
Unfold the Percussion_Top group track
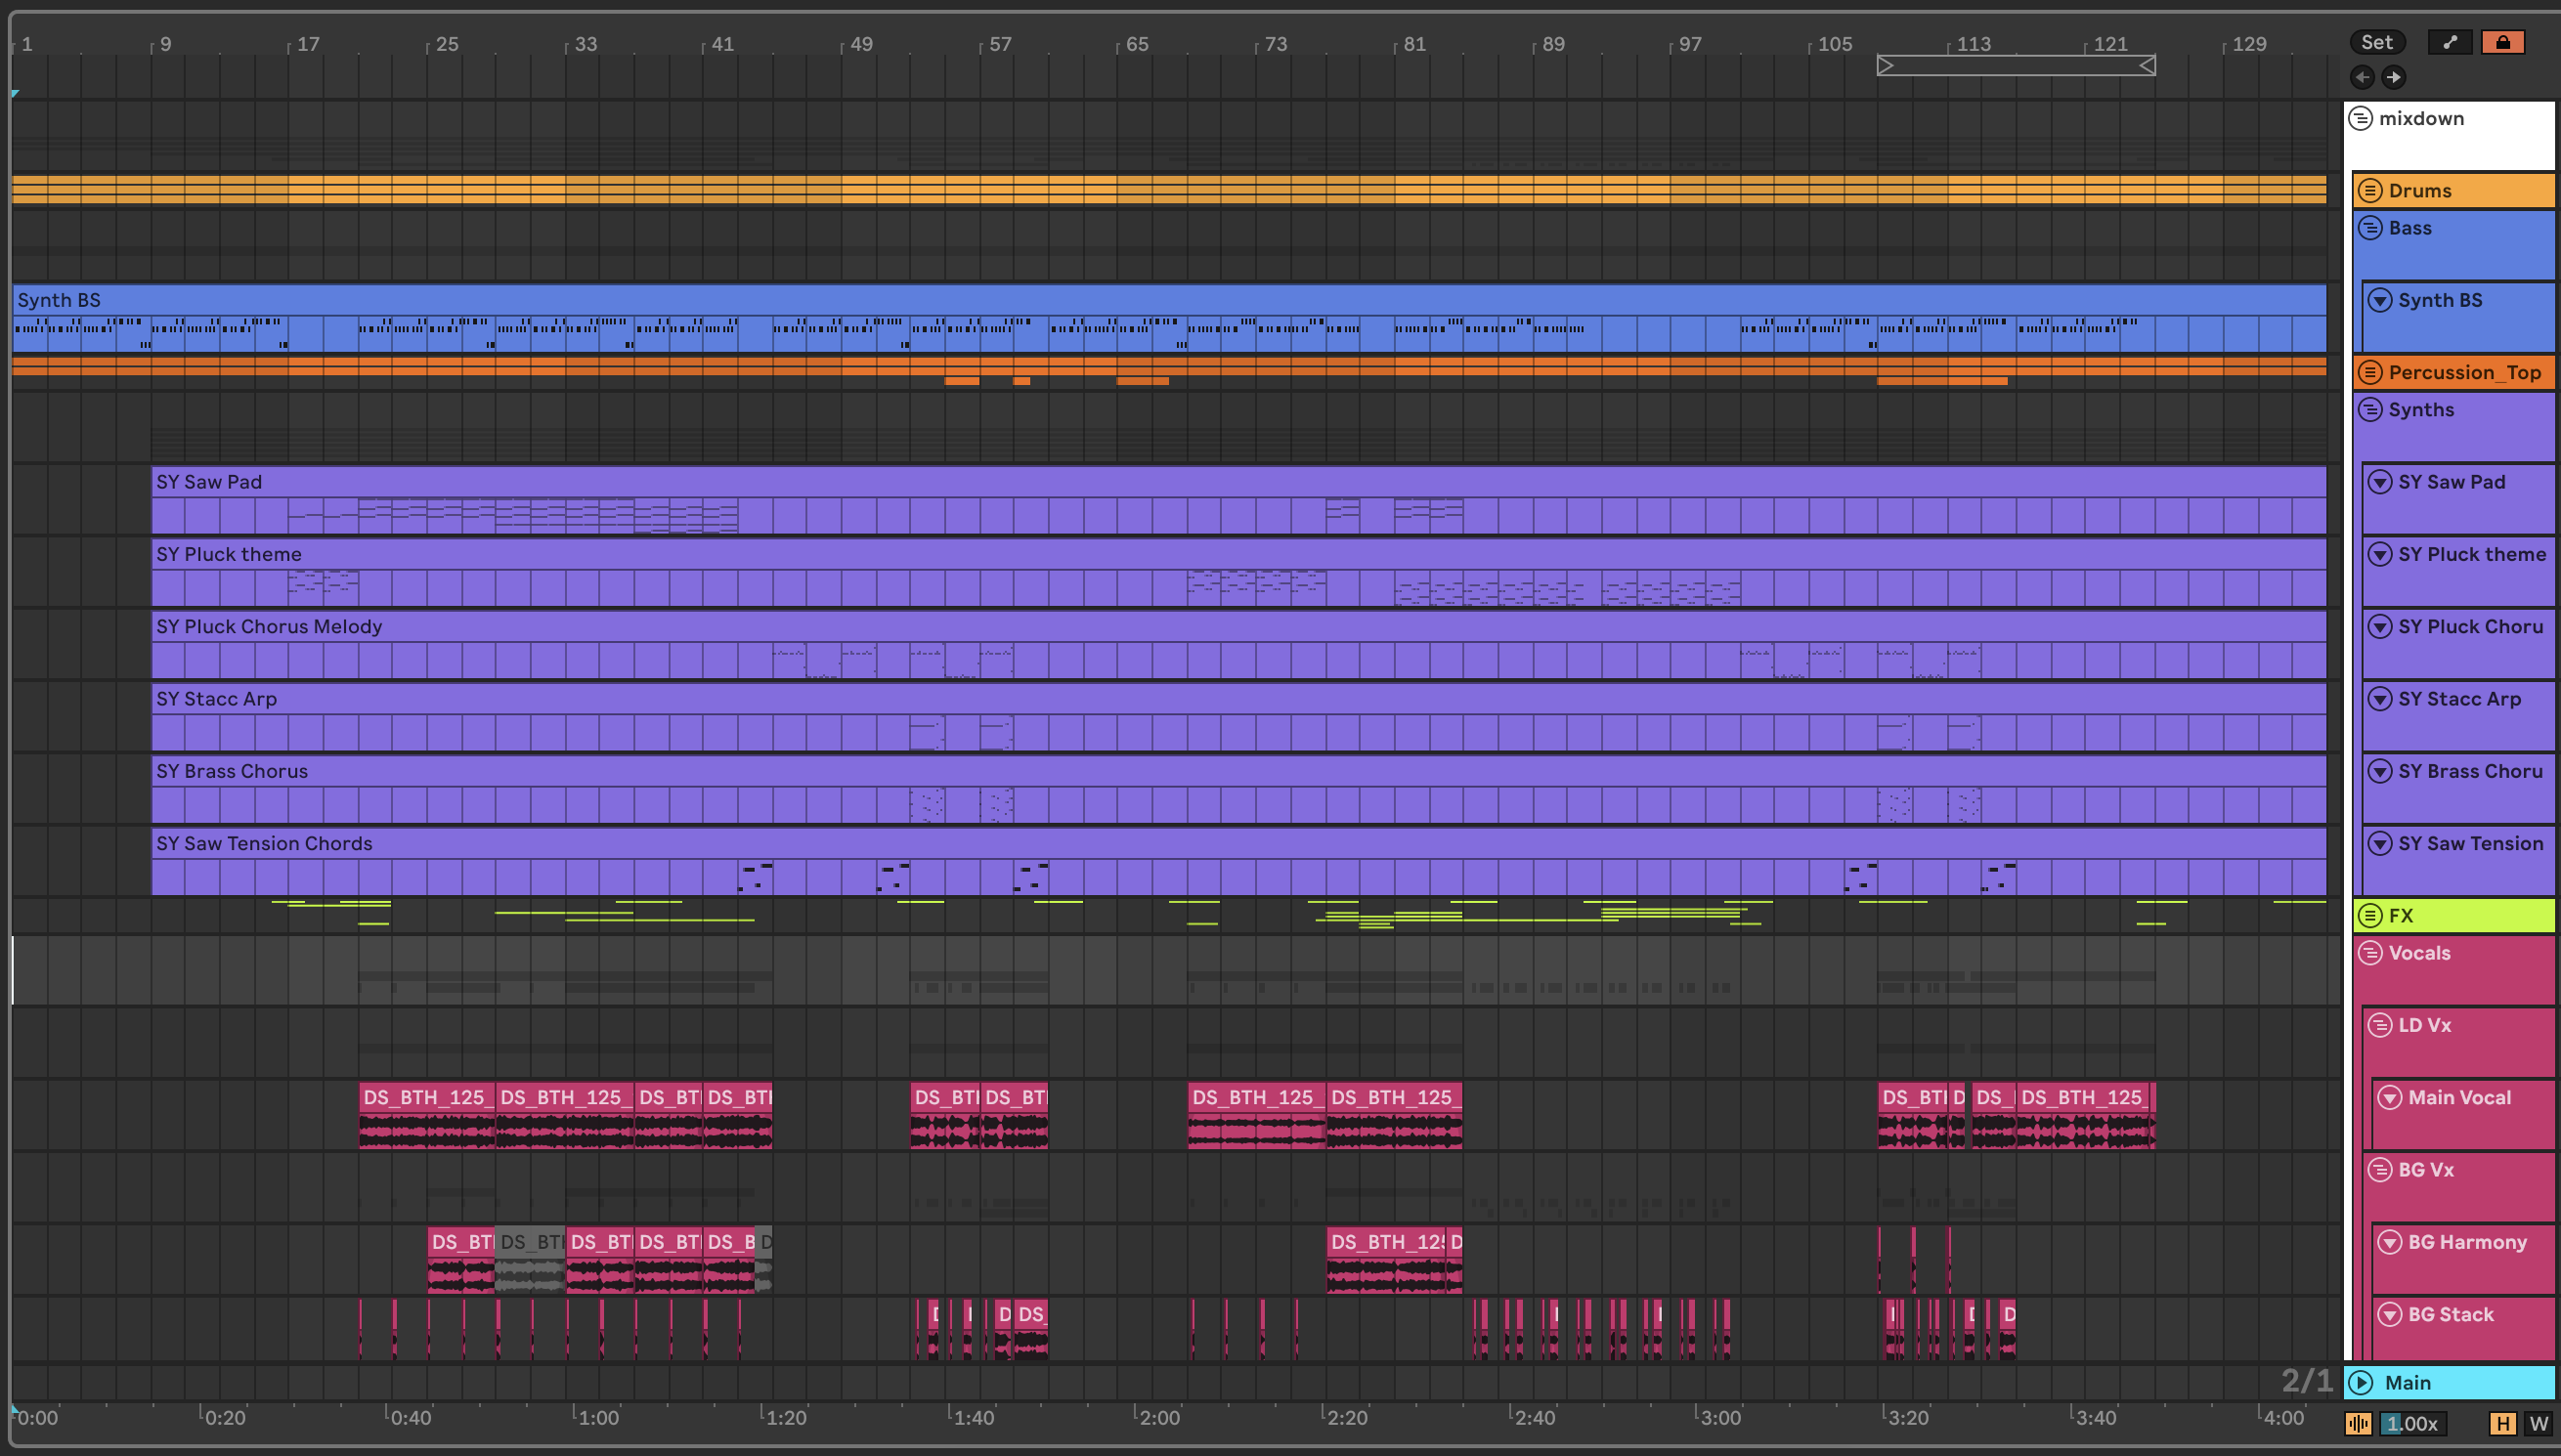click(x=2370, y=372)
